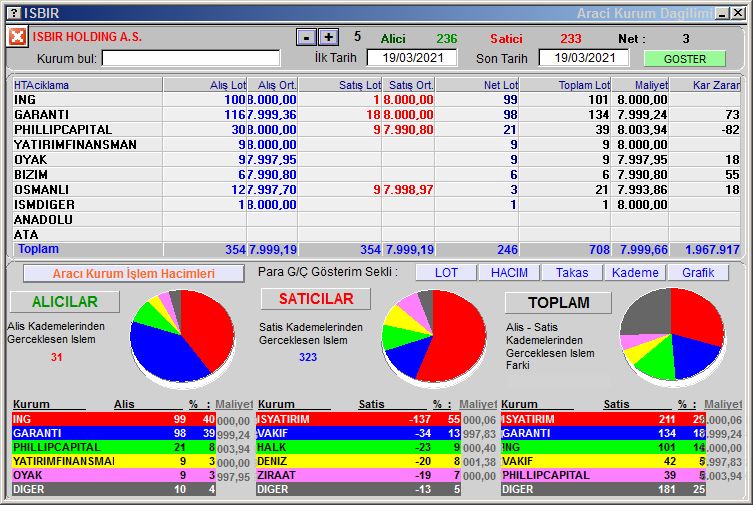753x505 pixels.
Task: Select the ANADOLU row
Action: (376, 219)
